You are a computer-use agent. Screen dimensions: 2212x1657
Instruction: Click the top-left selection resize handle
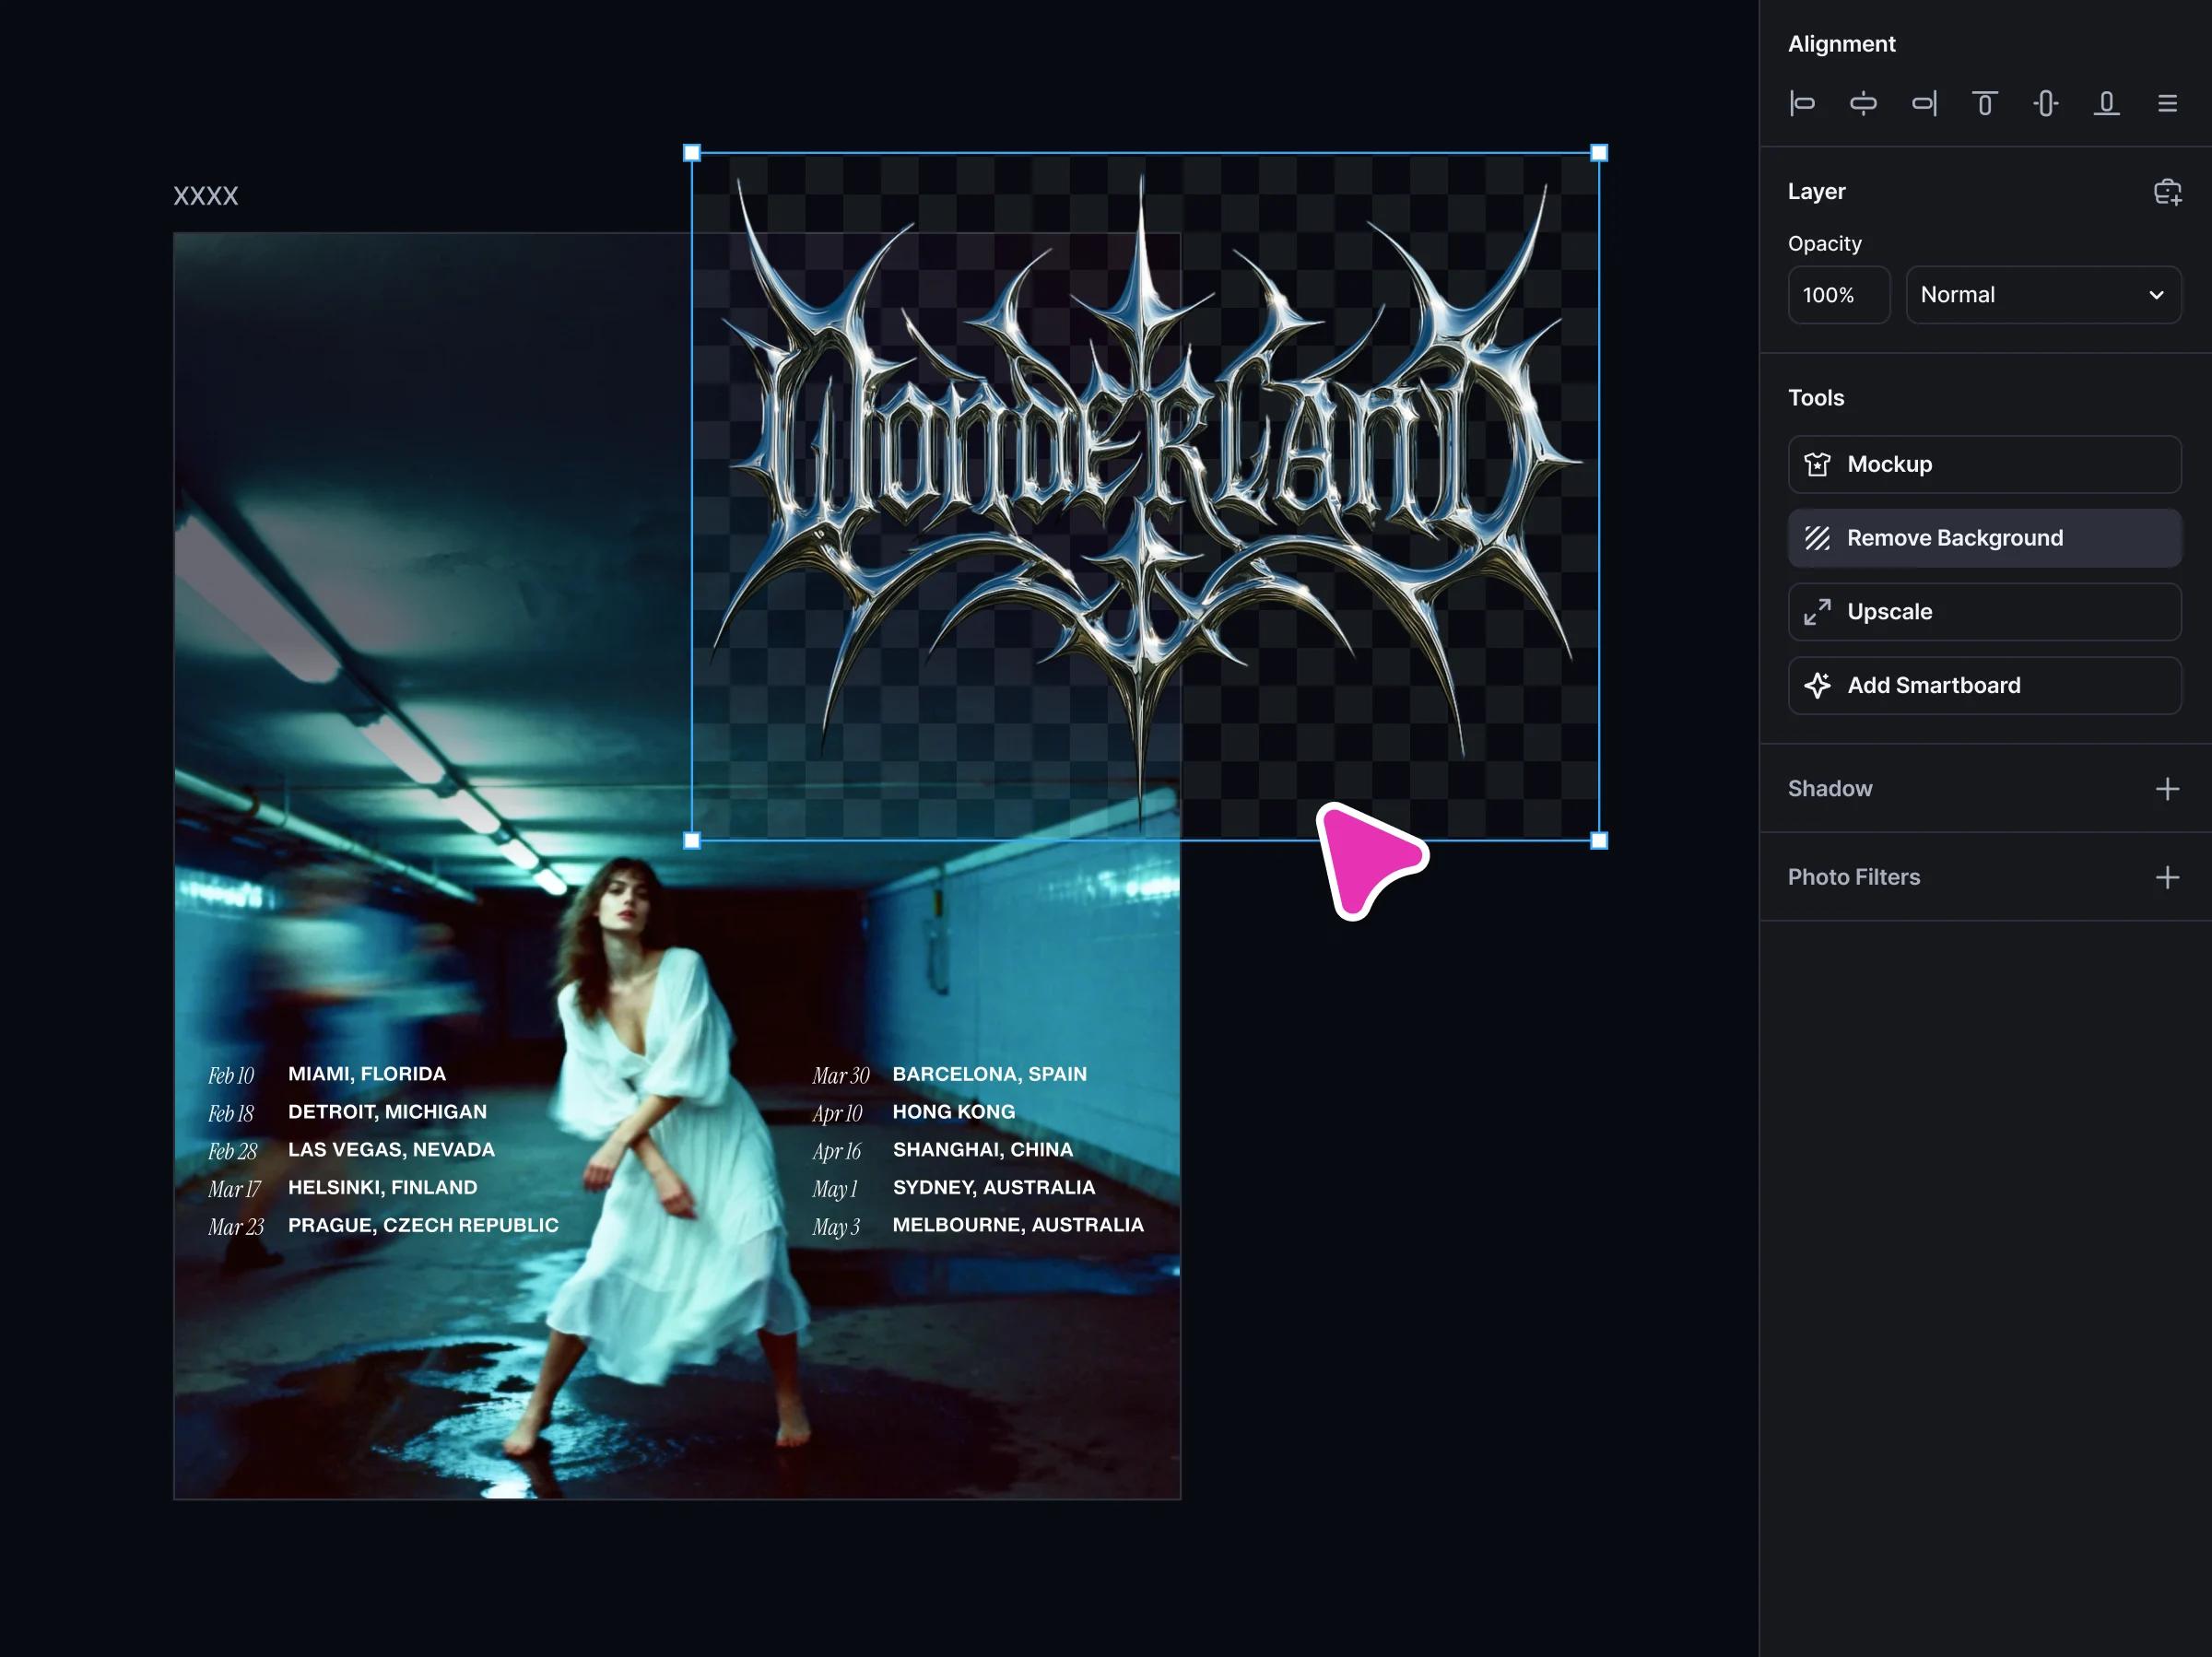coord(692,153)
